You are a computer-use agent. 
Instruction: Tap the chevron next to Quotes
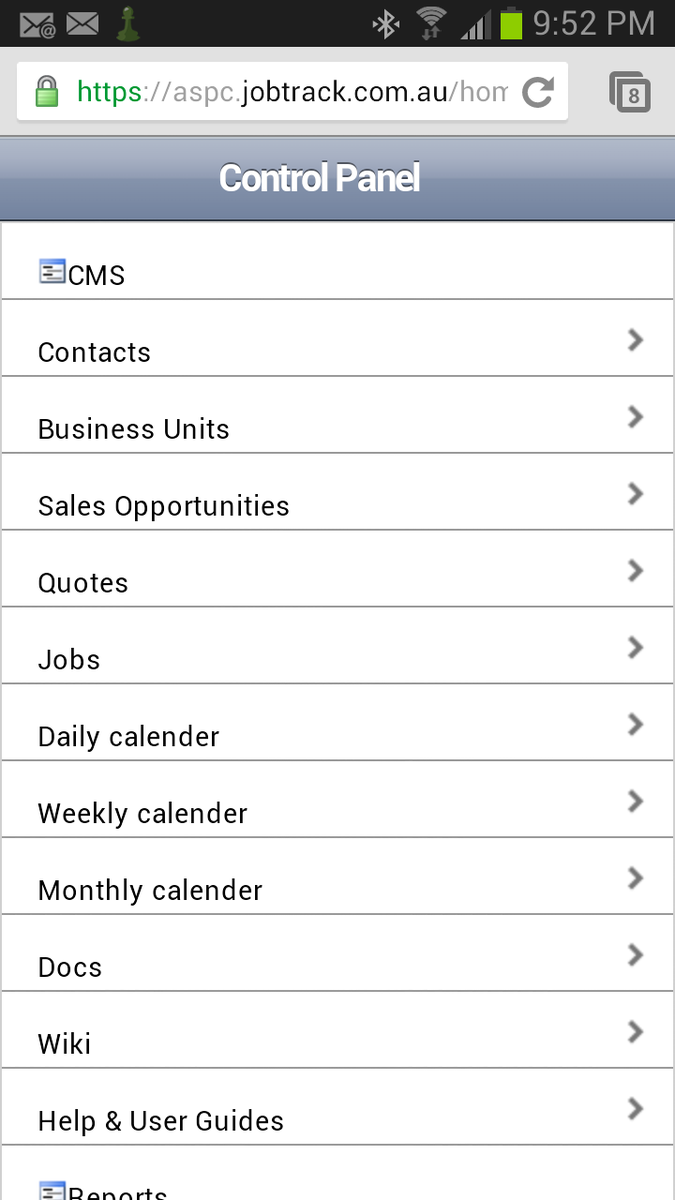point(635,571)
